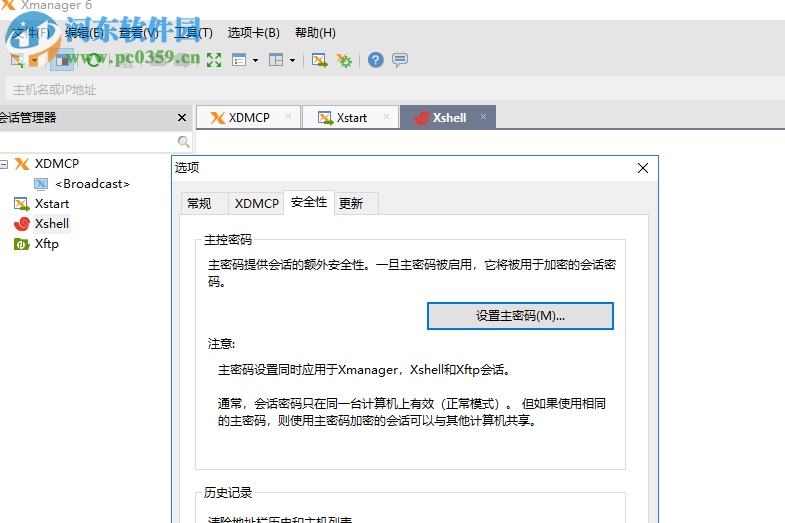This screenshot has height=523, width=785.
Task: Click the session list view icon
Action: (x=239, y=61)
